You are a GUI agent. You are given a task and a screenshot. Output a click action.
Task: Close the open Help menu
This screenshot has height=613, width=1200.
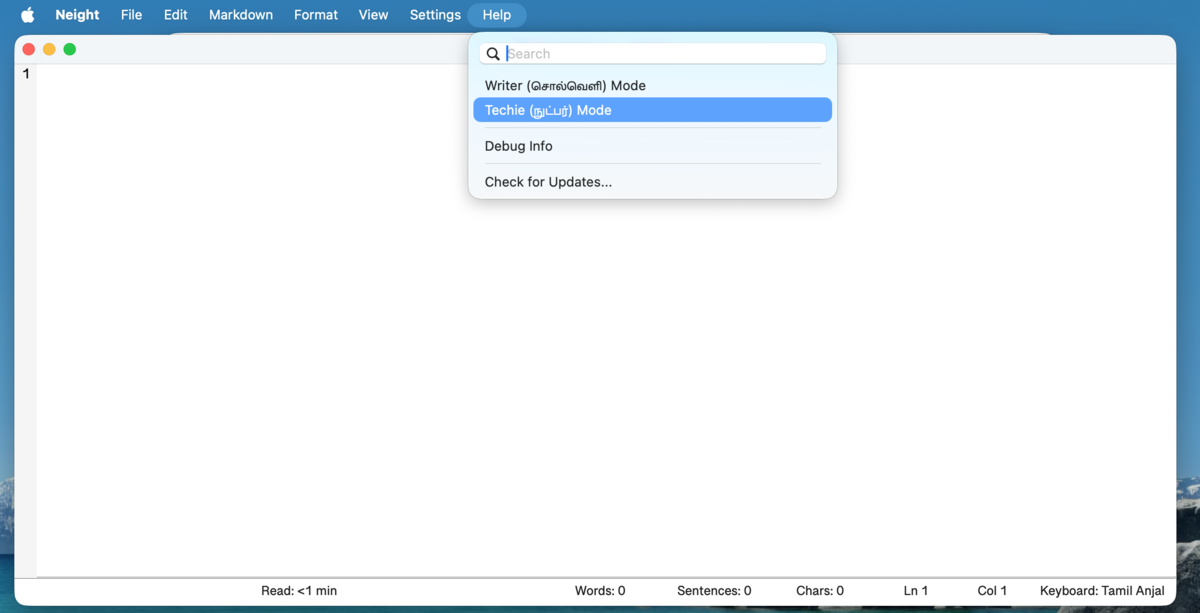click(x=497, y=15)
